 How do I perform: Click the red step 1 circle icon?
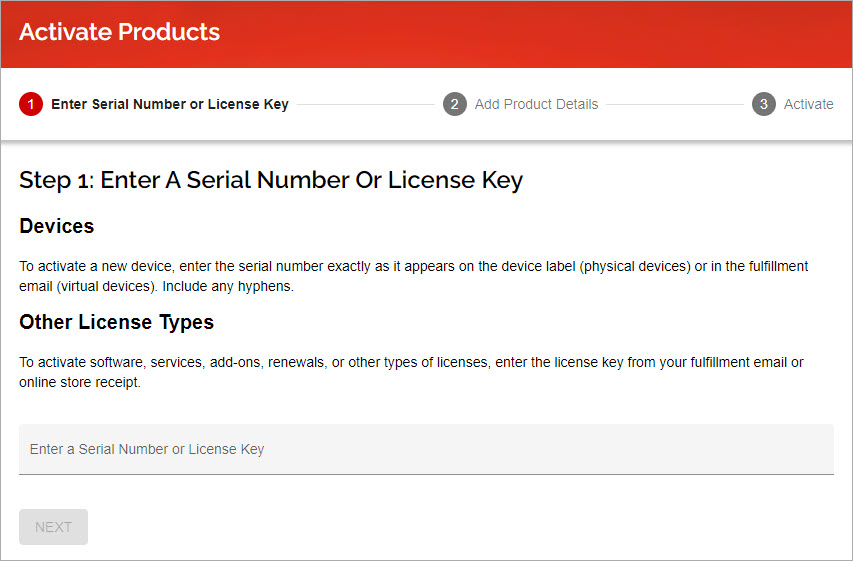coord(31,104)
